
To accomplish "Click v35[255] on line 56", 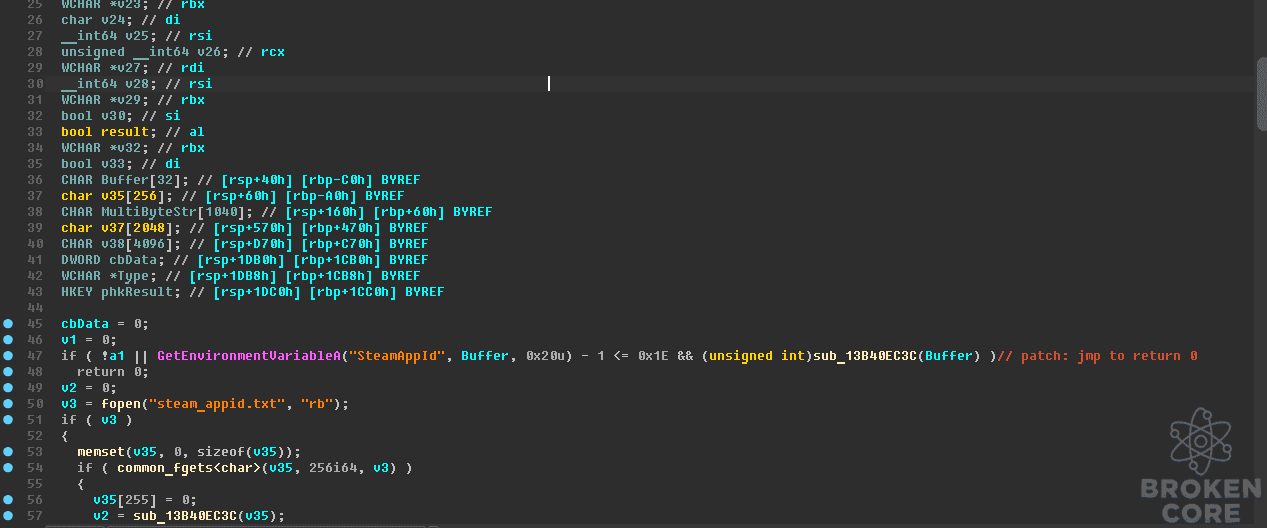I will [x=125, y=500].
